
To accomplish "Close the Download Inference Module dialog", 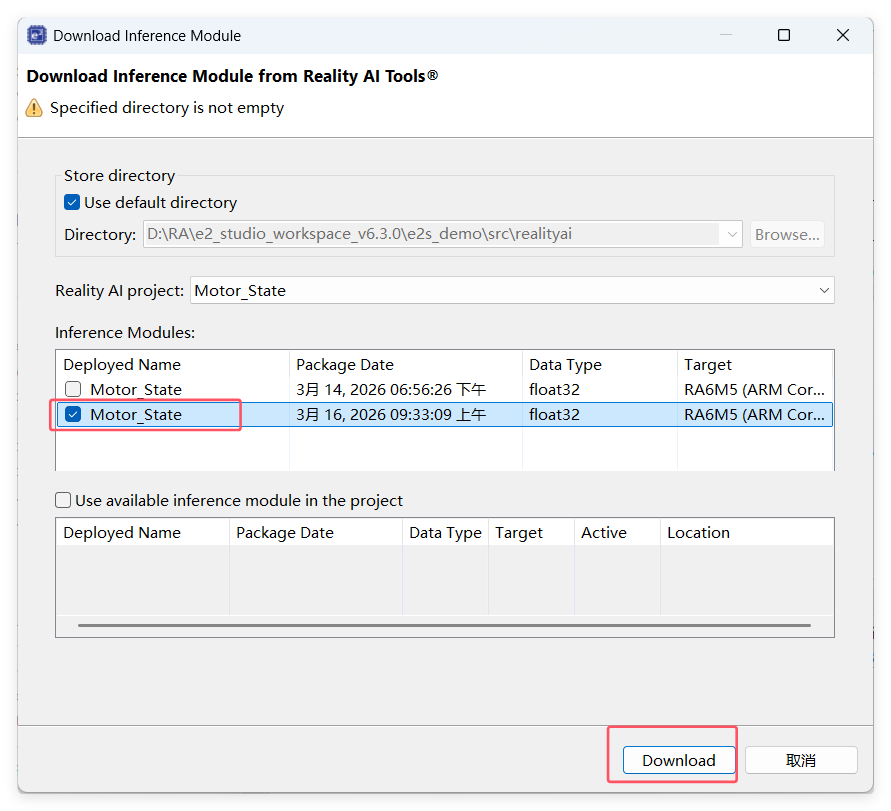I will [843, 35].
